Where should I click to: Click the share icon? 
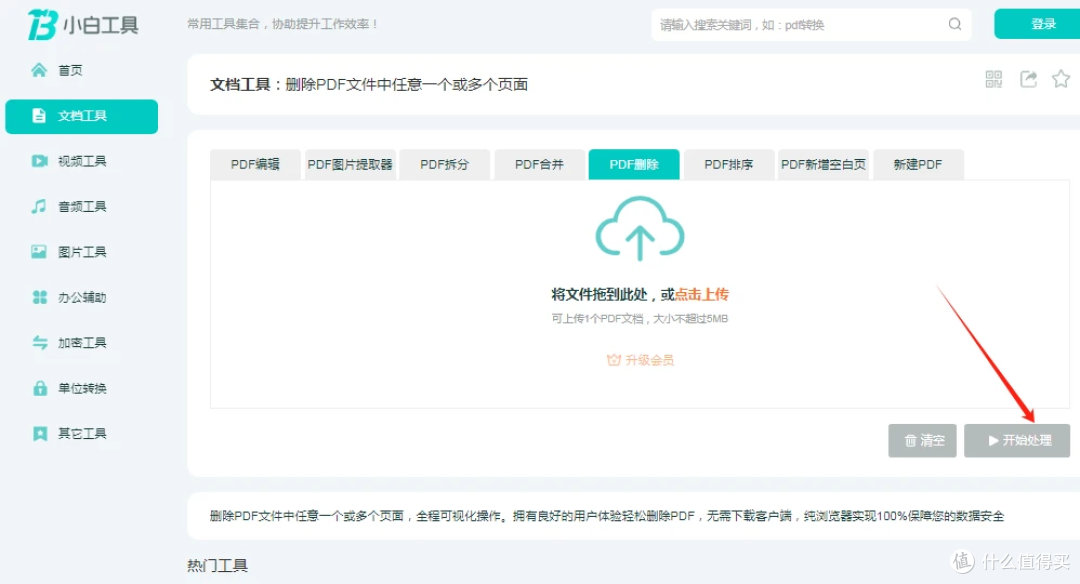(1028, 79)
